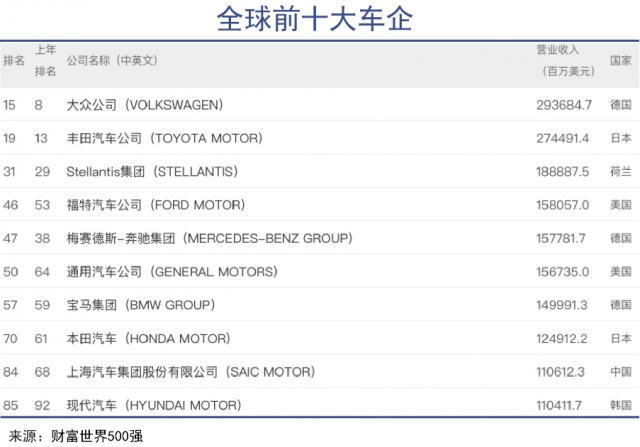Select the Stellantis集团 (STELLANTIS) company name
This screenshot has width=640, height=447.
pos(154,172)
